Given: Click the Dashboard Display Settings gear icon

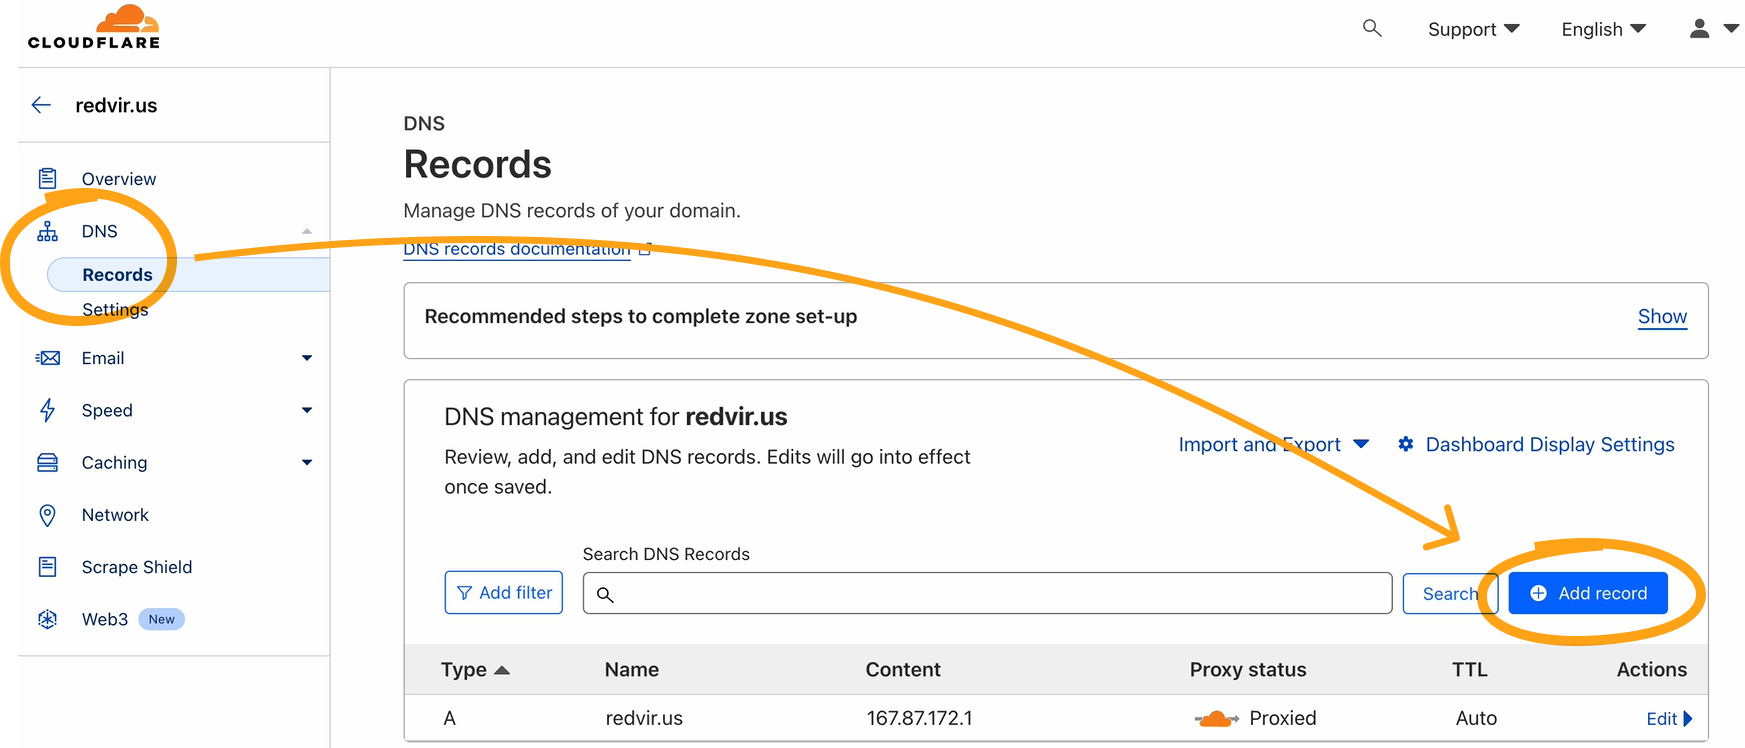Looking at the screenshot, I should [1406, 444].
